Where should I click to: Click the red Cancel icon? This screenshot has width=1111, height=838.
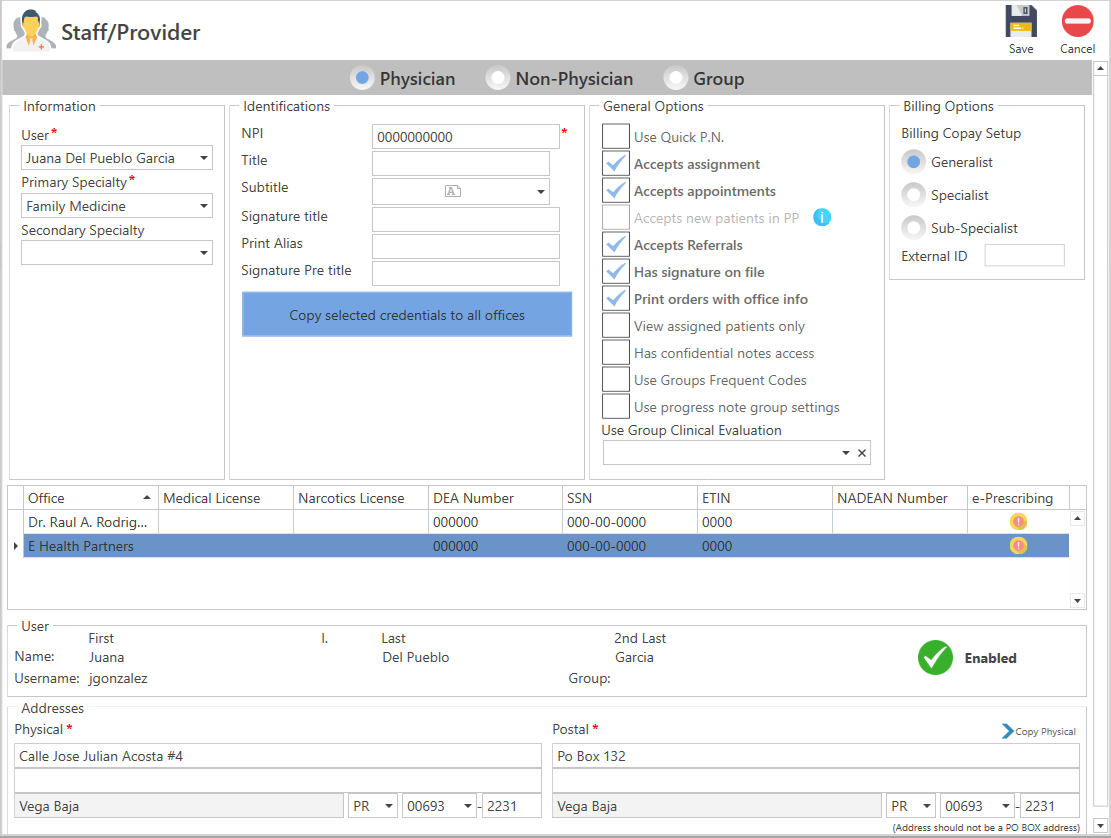click(x=1077, y=21)
